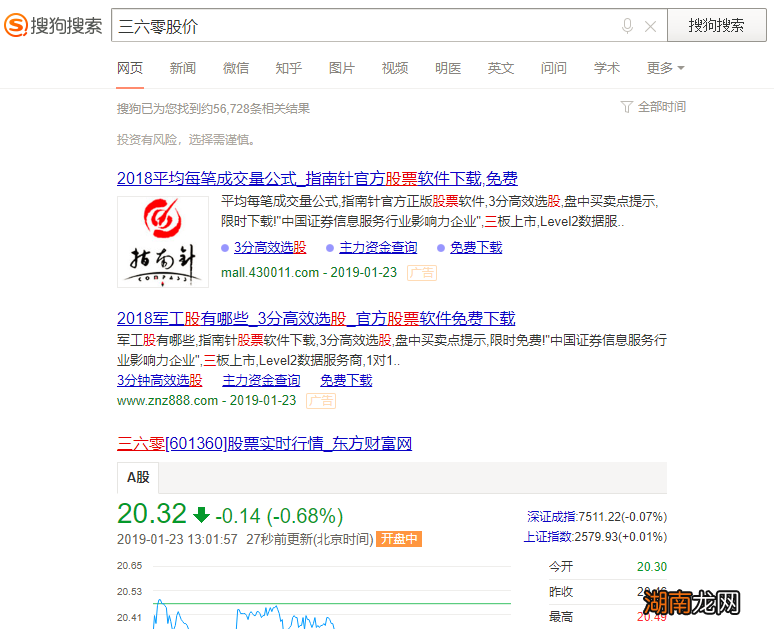Click the microphone voice search icon
Image resolution: width=774 pixels, height=629 pixels.
tap(627, 26)
